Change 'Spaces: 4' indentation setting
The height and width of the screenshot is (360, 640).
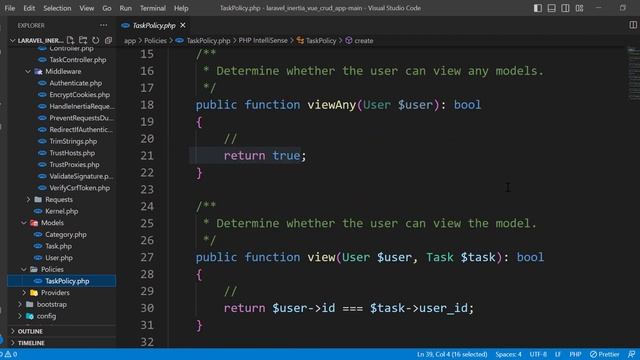click(508, 354)
